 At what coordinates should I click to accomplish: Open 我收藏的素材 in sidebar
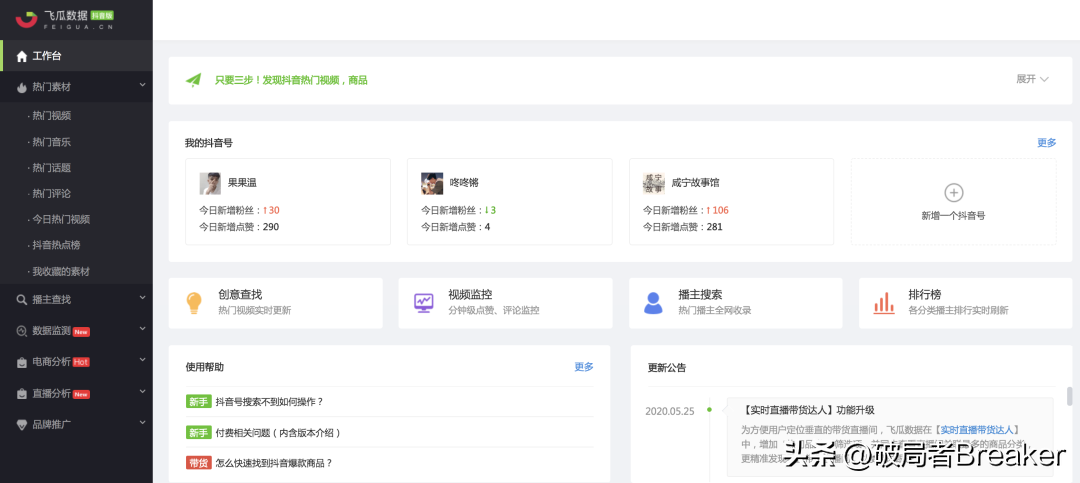tap(61, 271)
